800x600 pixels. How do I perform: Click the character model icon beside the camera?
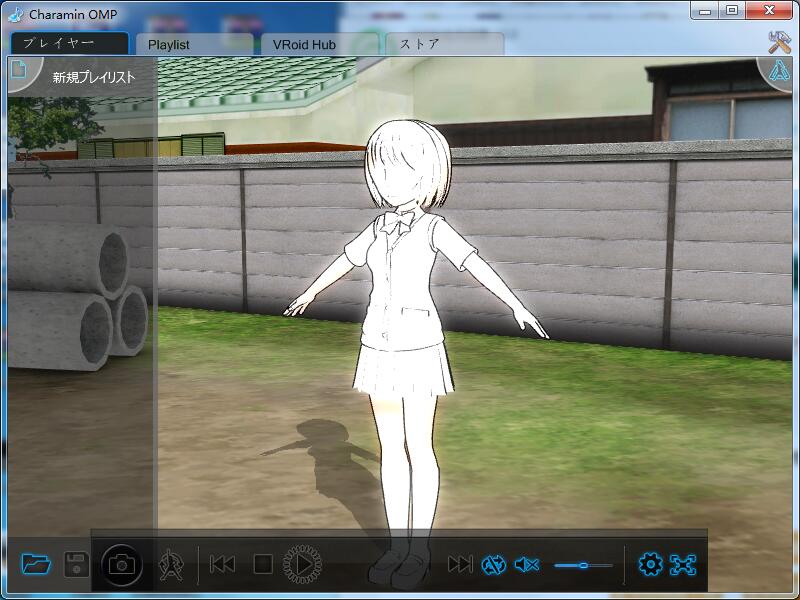pyautogui.click(x=171, y=565)
